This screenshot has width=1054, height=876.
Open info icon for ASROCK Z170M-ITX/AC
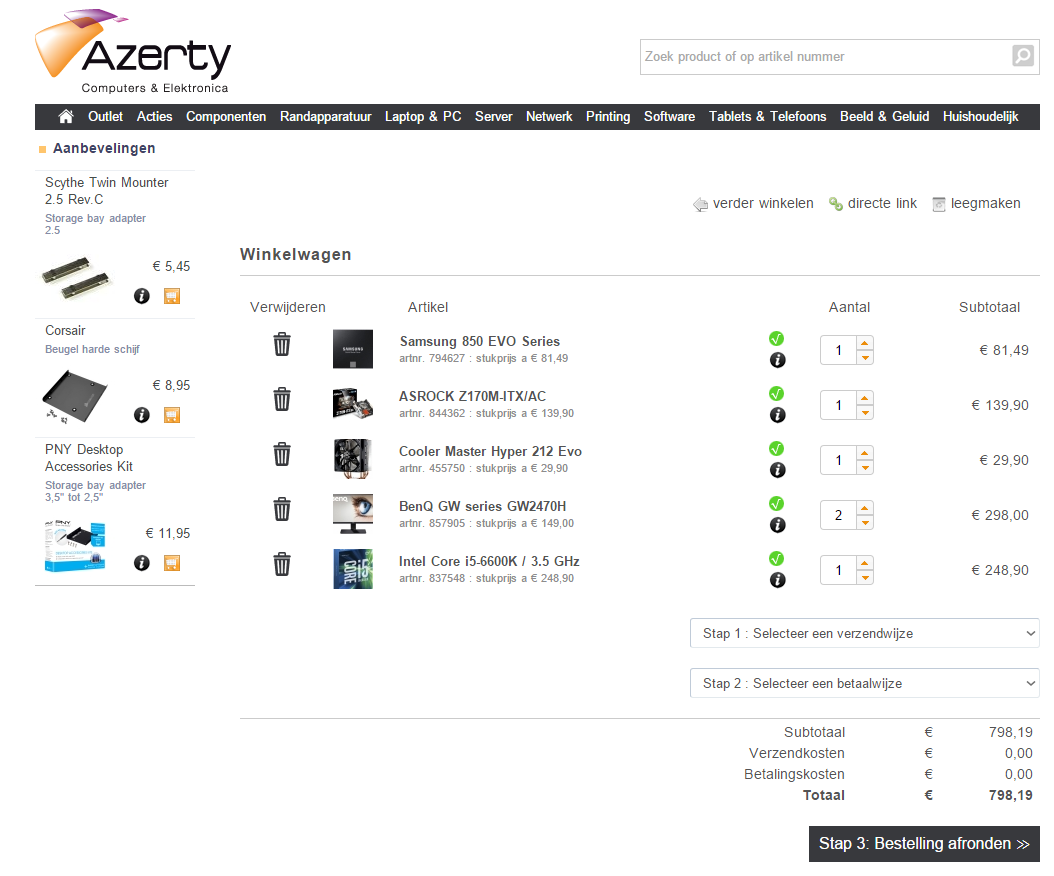(777, 415)
